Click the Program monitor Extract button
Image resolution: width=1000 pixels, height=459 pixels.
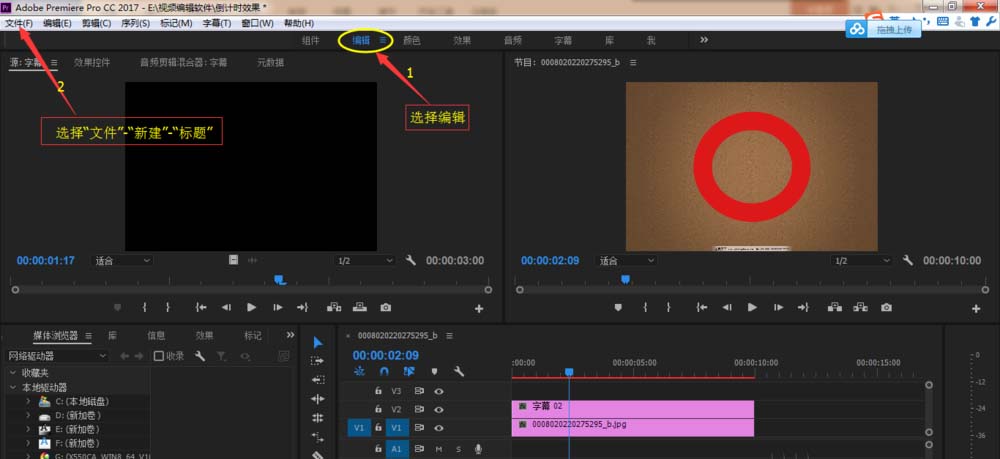tap(860, 307)
